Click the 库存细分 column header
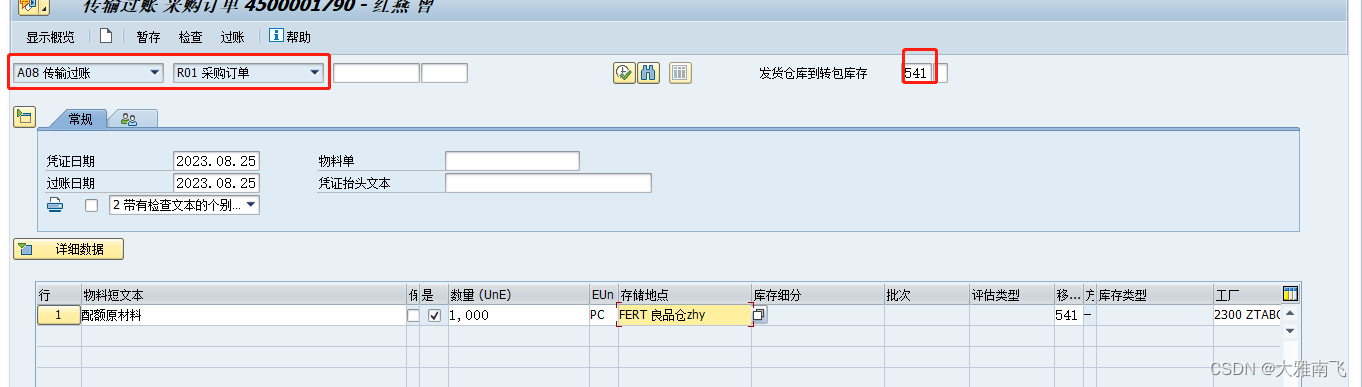Viewport: 1362px width, 387px height. 817,295
